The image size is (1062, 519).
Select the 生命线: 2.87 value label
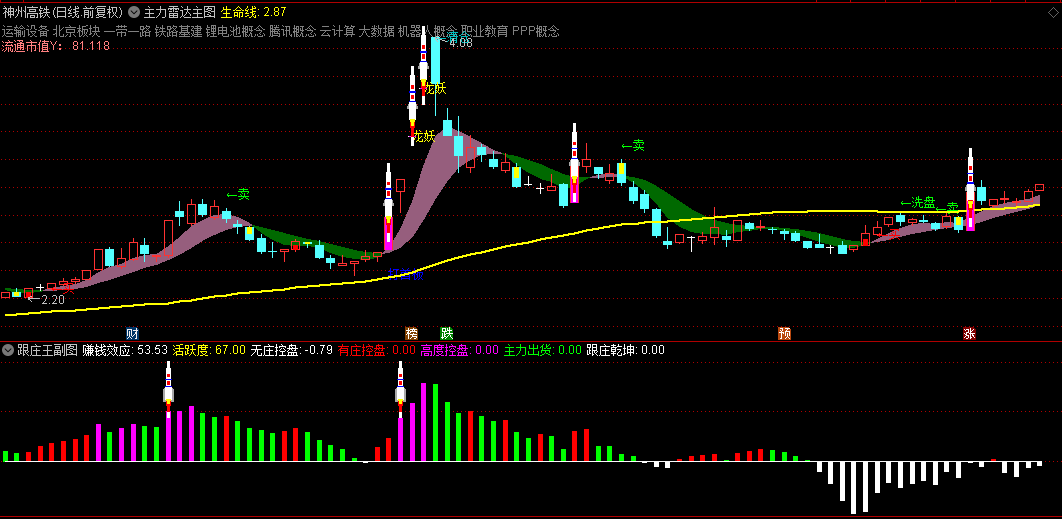[x=253, y=12]
